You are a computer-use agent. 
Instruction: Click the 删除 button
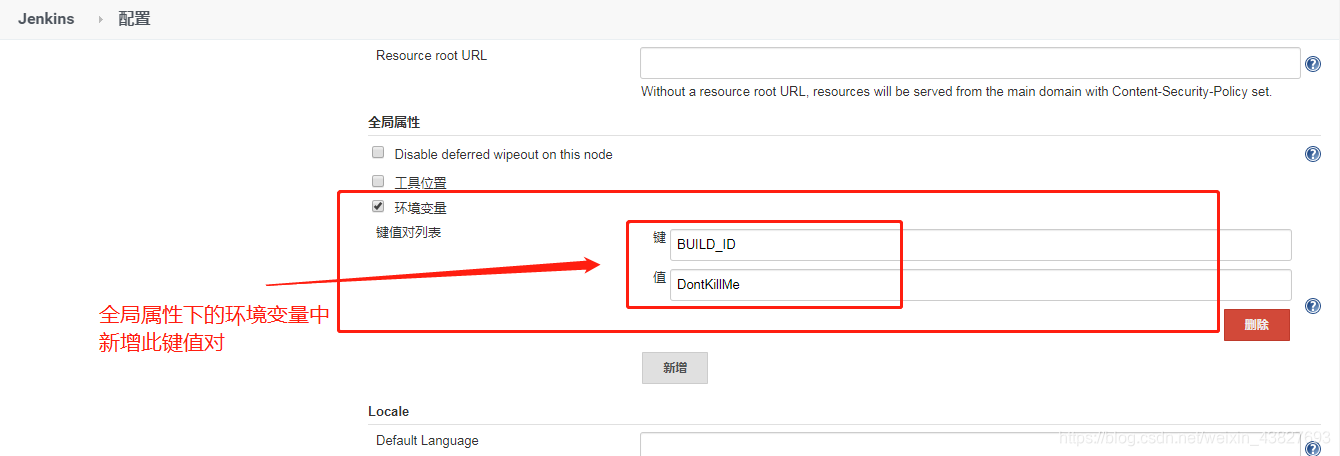coord(1256,325)
